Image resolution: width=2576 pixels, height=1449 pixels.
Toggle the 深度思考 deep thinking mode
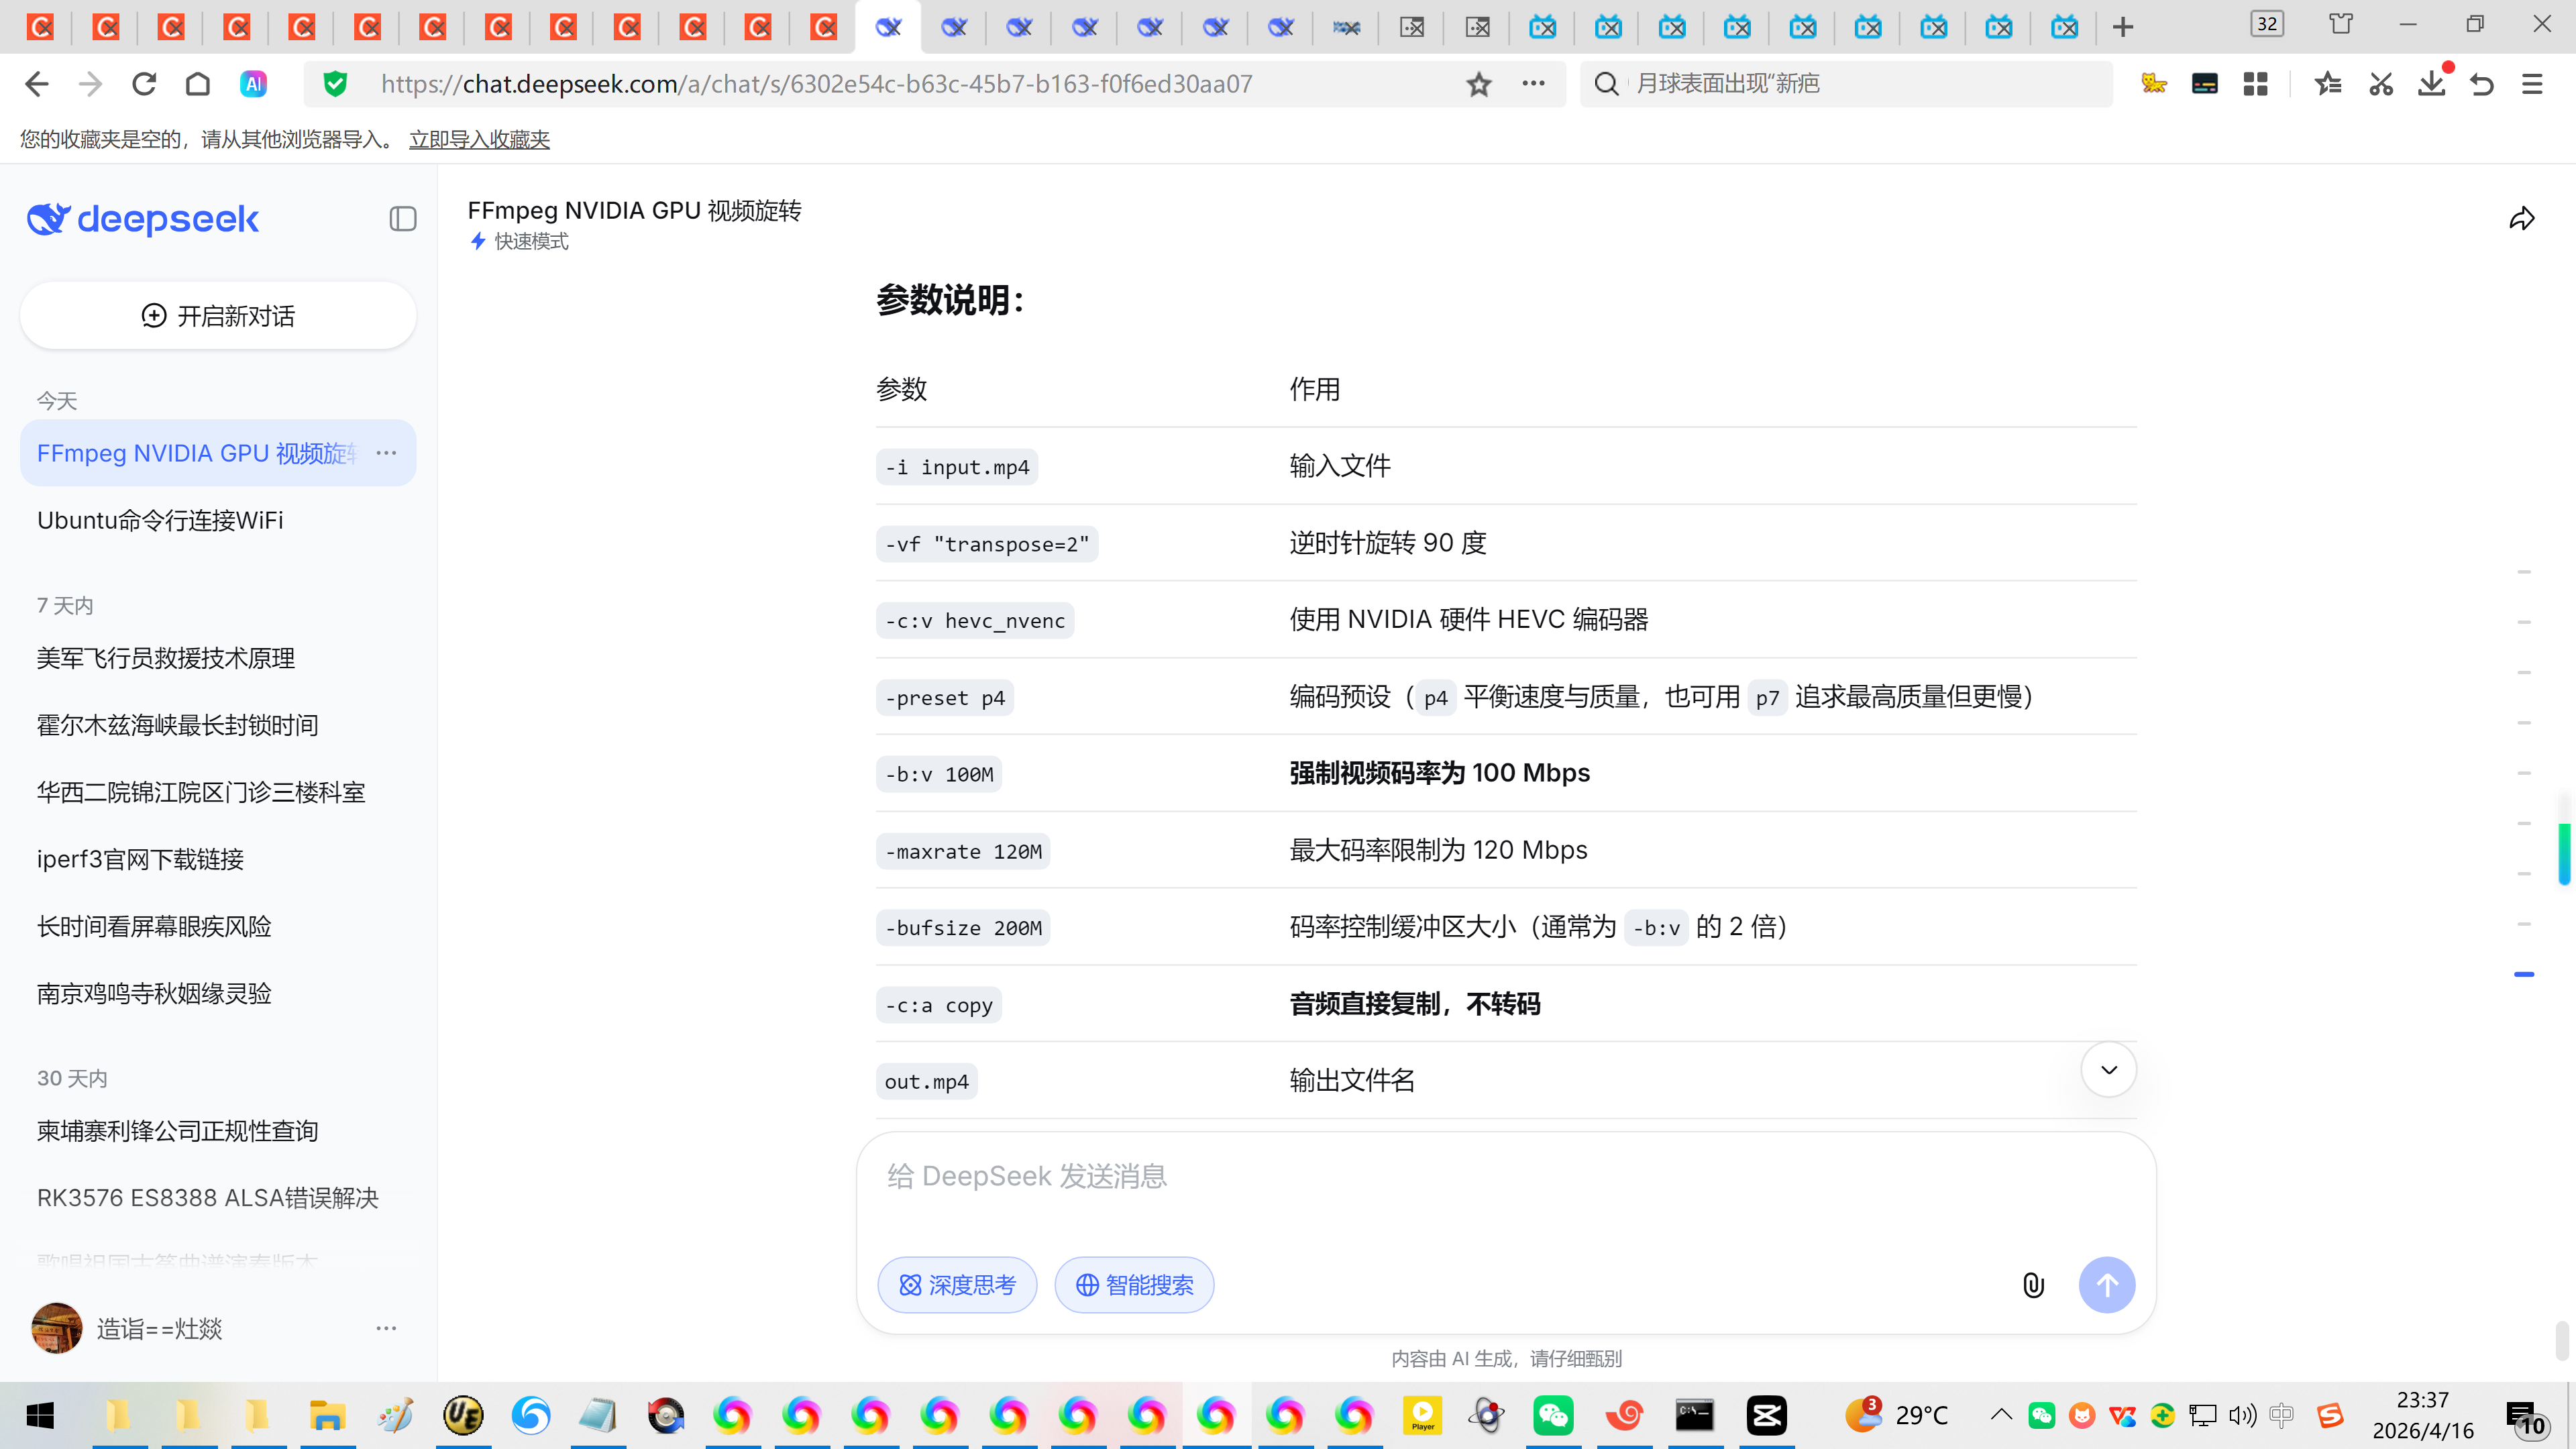coord(957,1285)
